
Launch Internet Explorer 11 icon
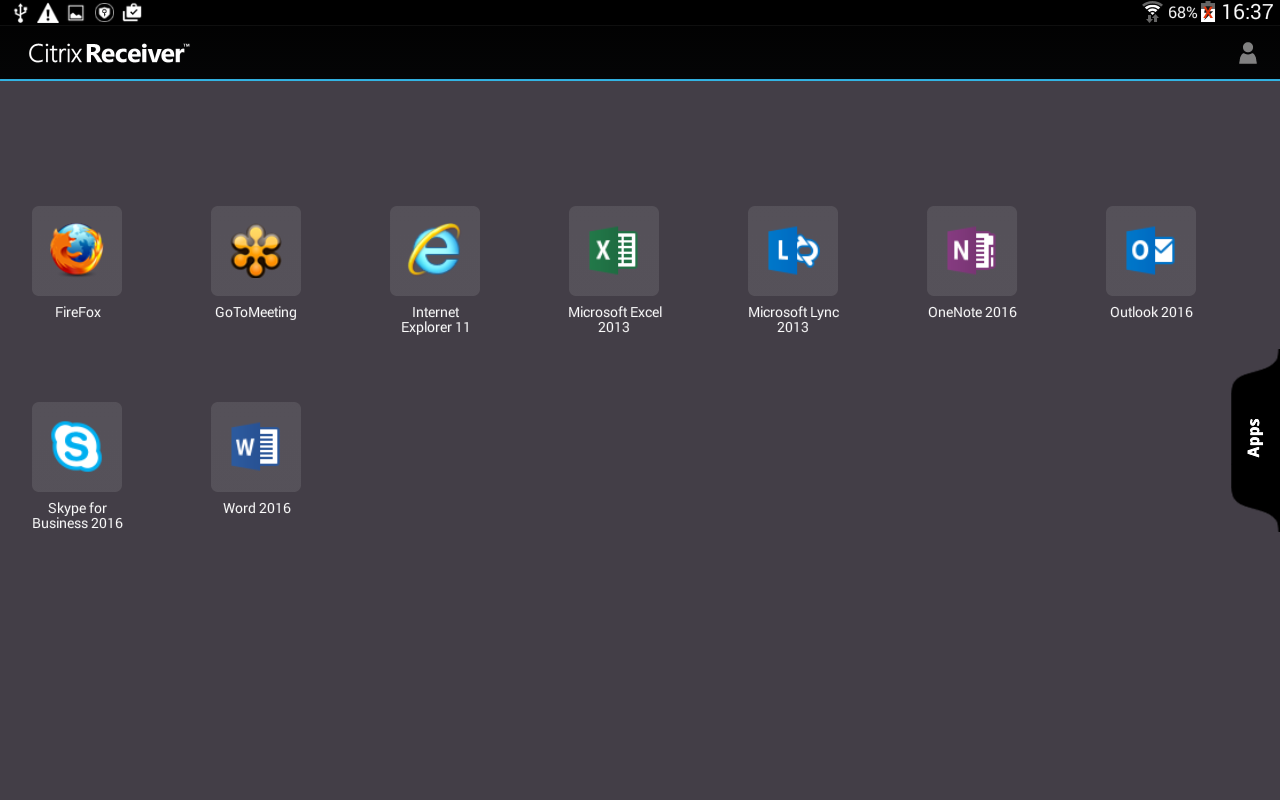pos(435,251)
